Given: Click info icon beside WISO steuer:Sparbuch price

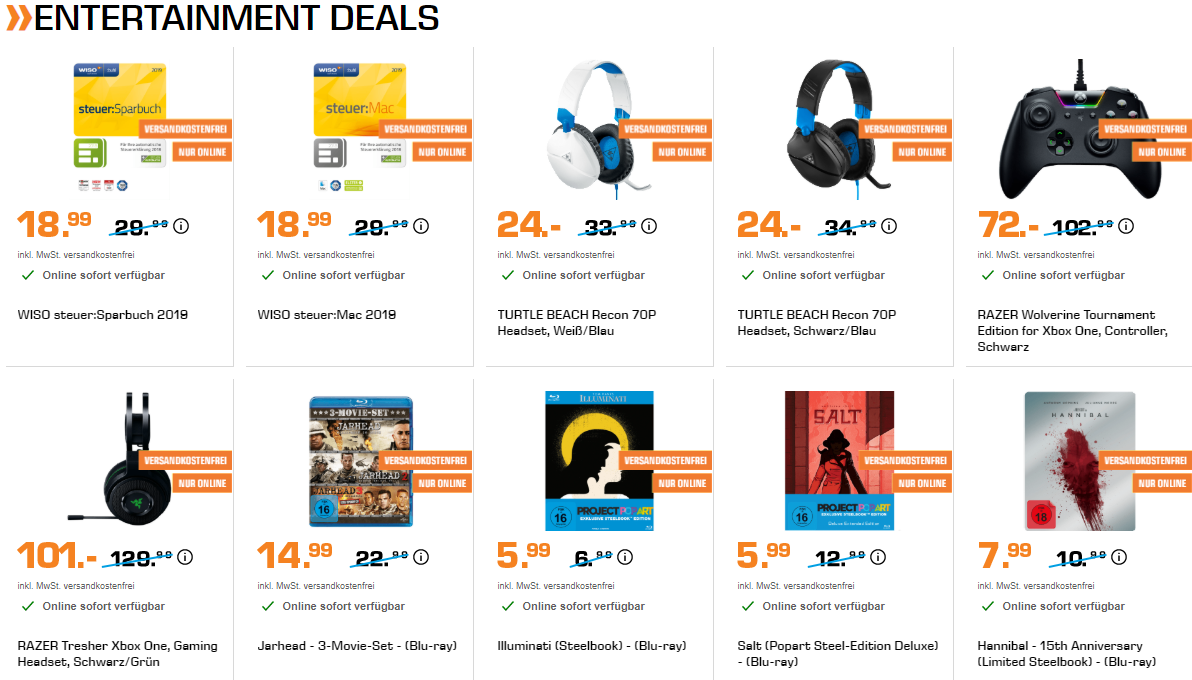Looking at the screenshot, I should (x=181, y=226).
